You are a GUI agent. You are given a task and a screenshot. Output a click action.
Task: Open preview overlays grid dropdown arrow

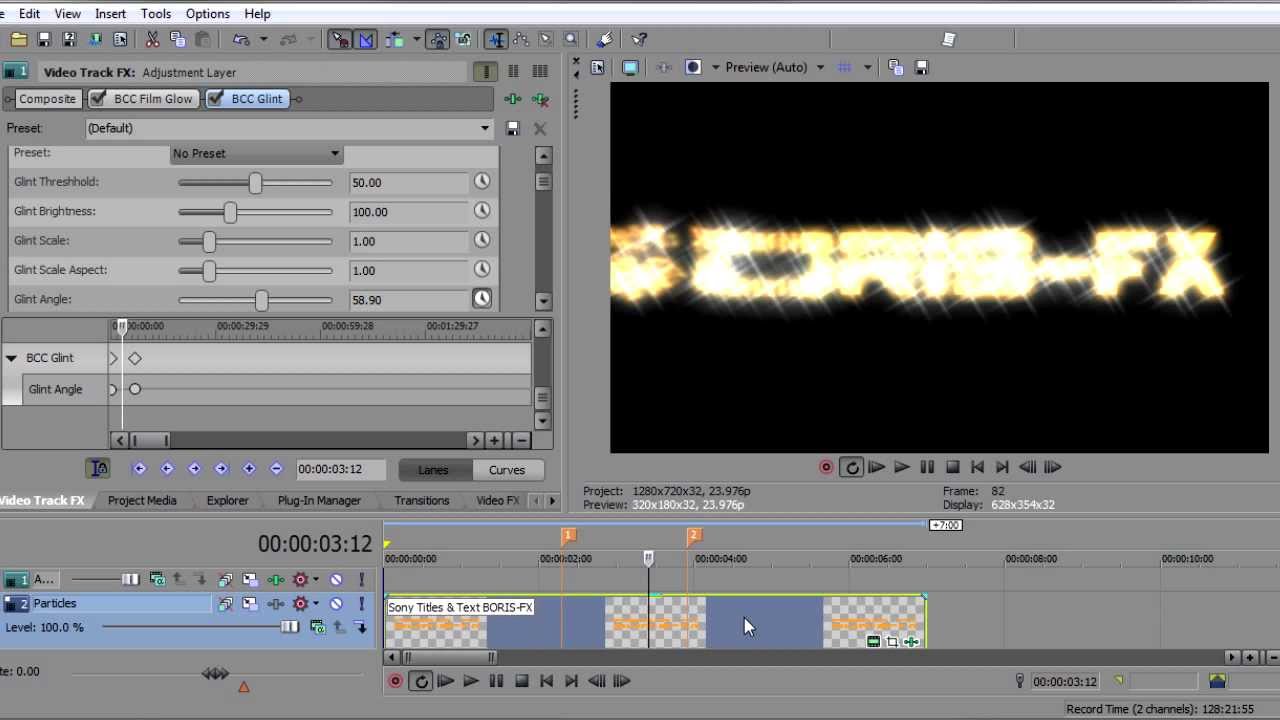tap(867, 67)
